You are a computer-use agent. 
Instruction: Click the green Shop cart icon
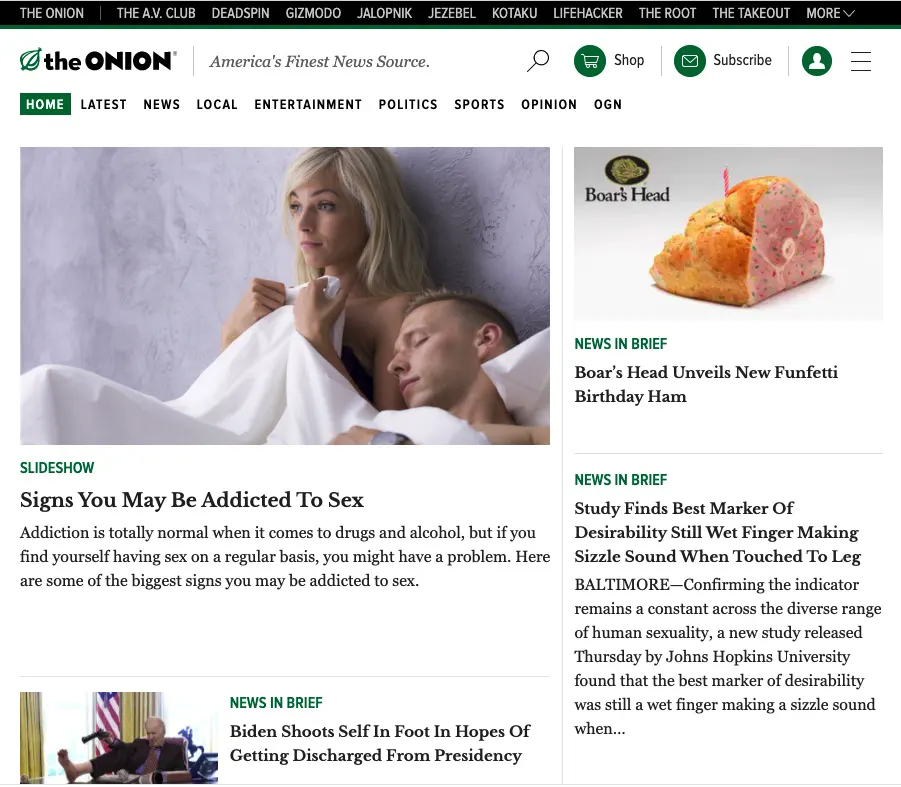590,60
